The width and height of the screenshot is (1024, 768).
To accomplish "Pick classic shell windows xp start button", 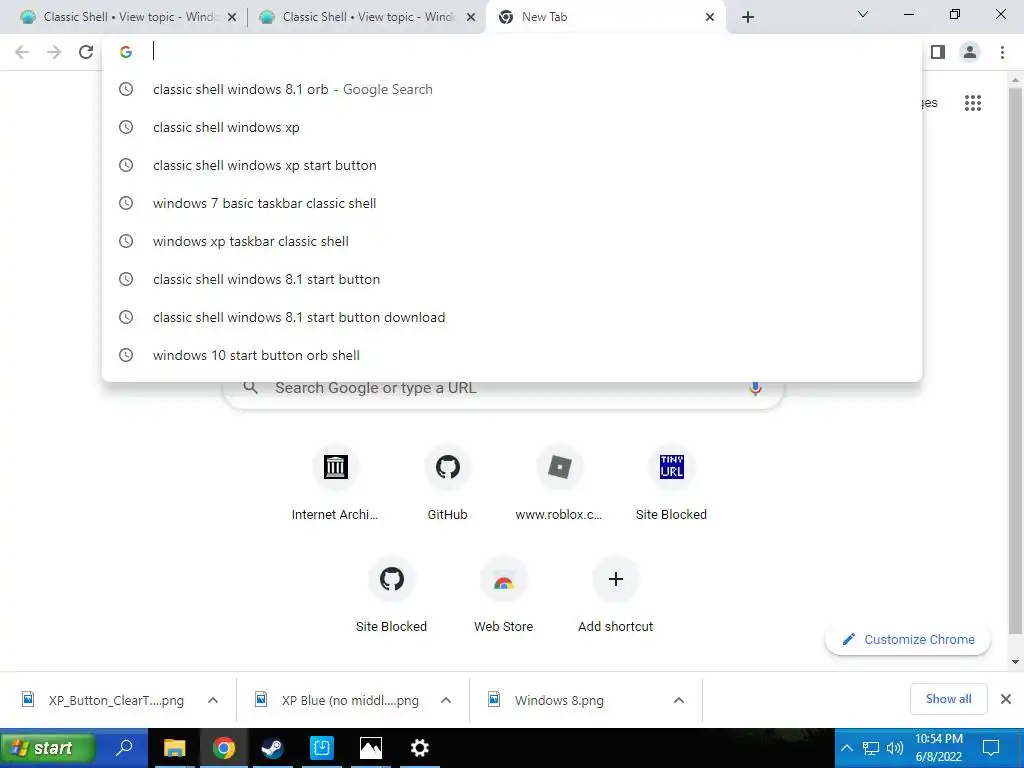I will (512, 165).
